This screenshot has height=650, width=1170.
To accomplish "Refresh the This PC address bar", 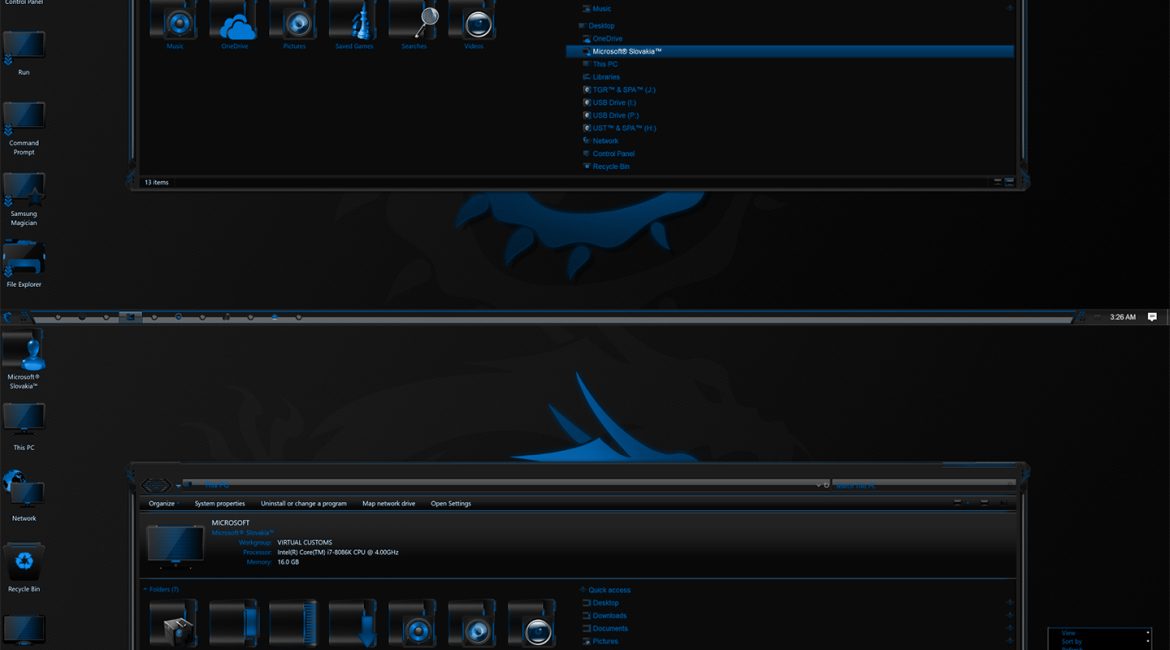I will (826, 484).
